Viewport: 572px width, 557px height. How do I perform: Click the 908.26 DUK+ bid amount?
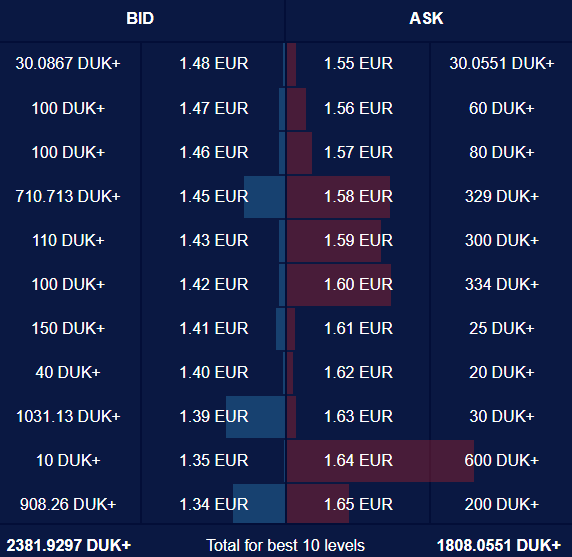tap(68, 504)
